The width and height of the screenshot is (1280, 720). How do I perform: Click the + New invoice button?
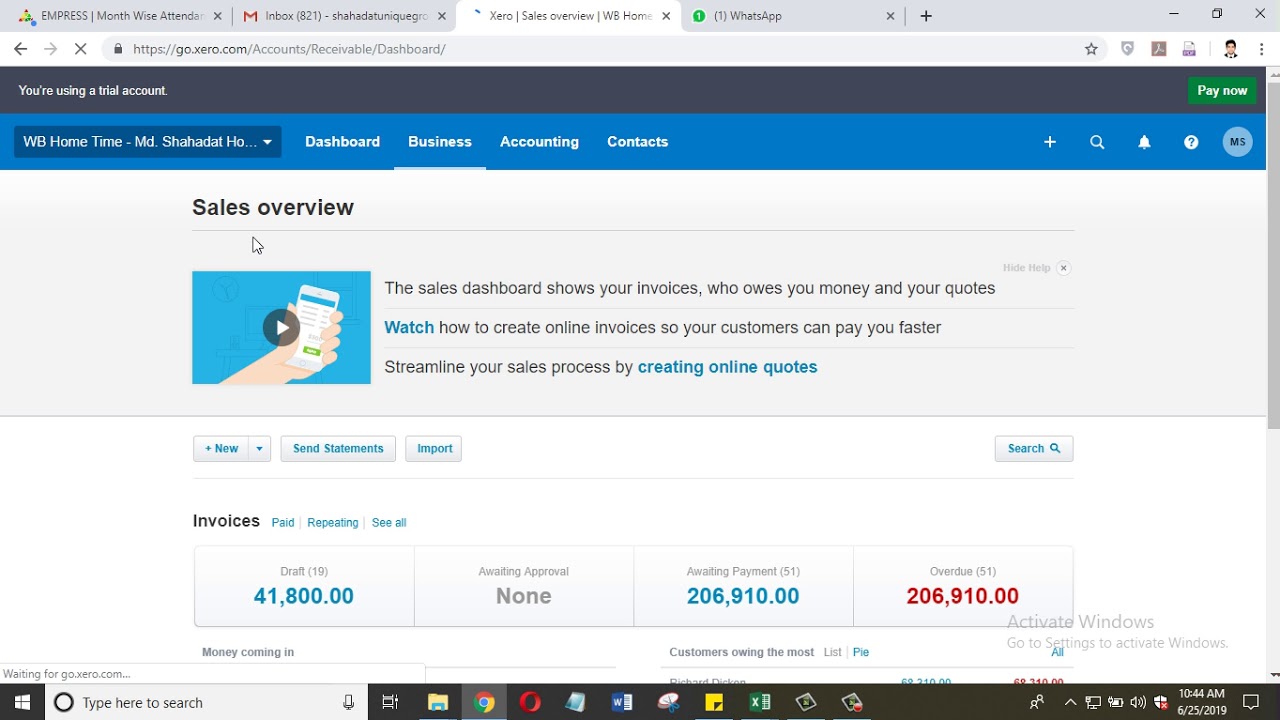(221, 449)
